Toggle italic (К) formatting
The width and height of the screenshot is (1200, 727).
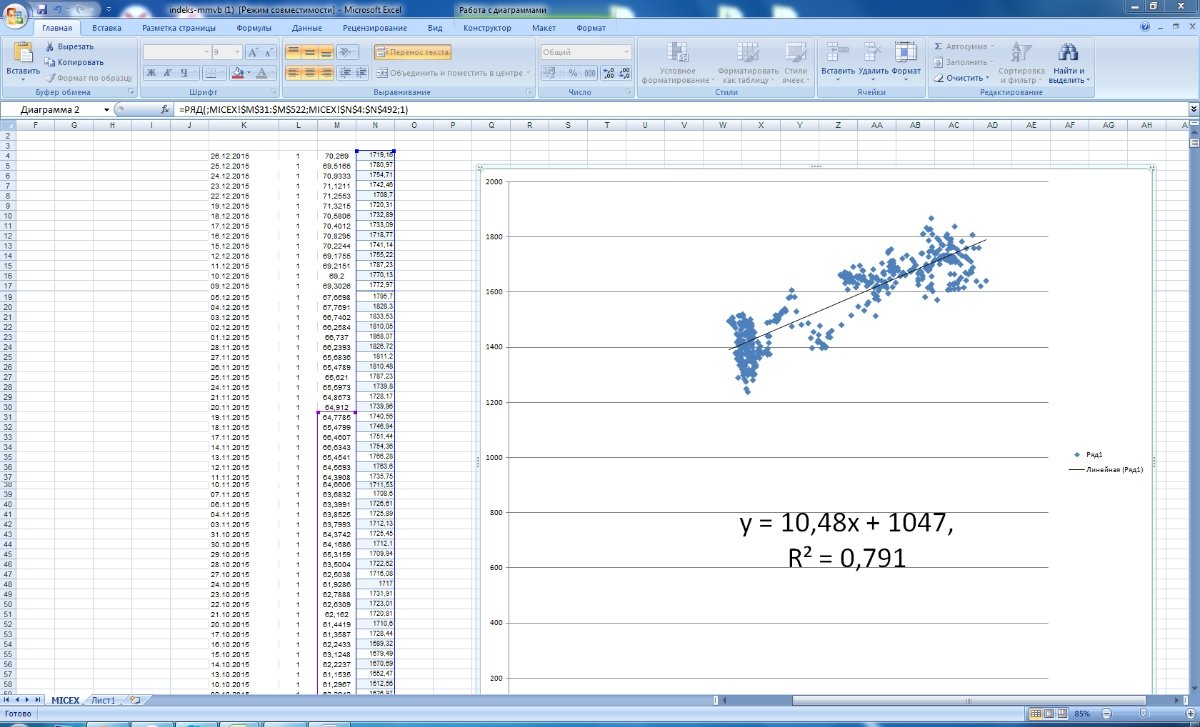pyautogui.click(x=168, y=73)
